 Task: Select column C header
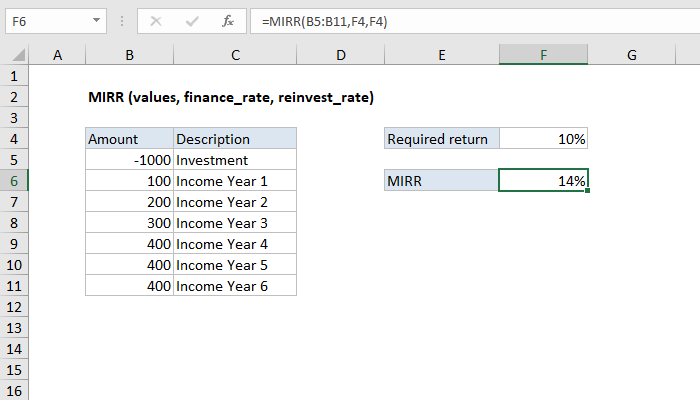pos(235,55)
